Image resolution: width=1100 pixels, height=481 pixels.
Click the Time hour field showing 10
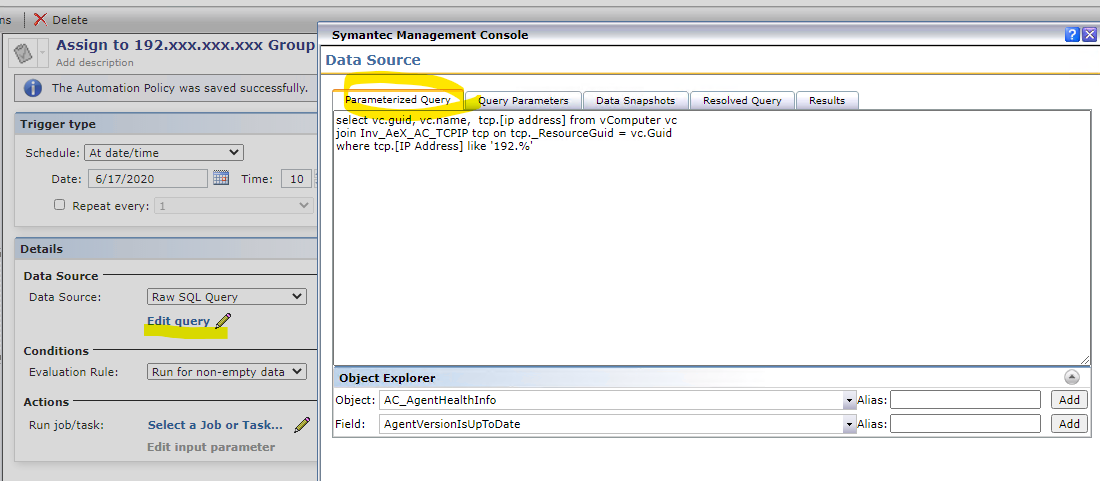297,179
